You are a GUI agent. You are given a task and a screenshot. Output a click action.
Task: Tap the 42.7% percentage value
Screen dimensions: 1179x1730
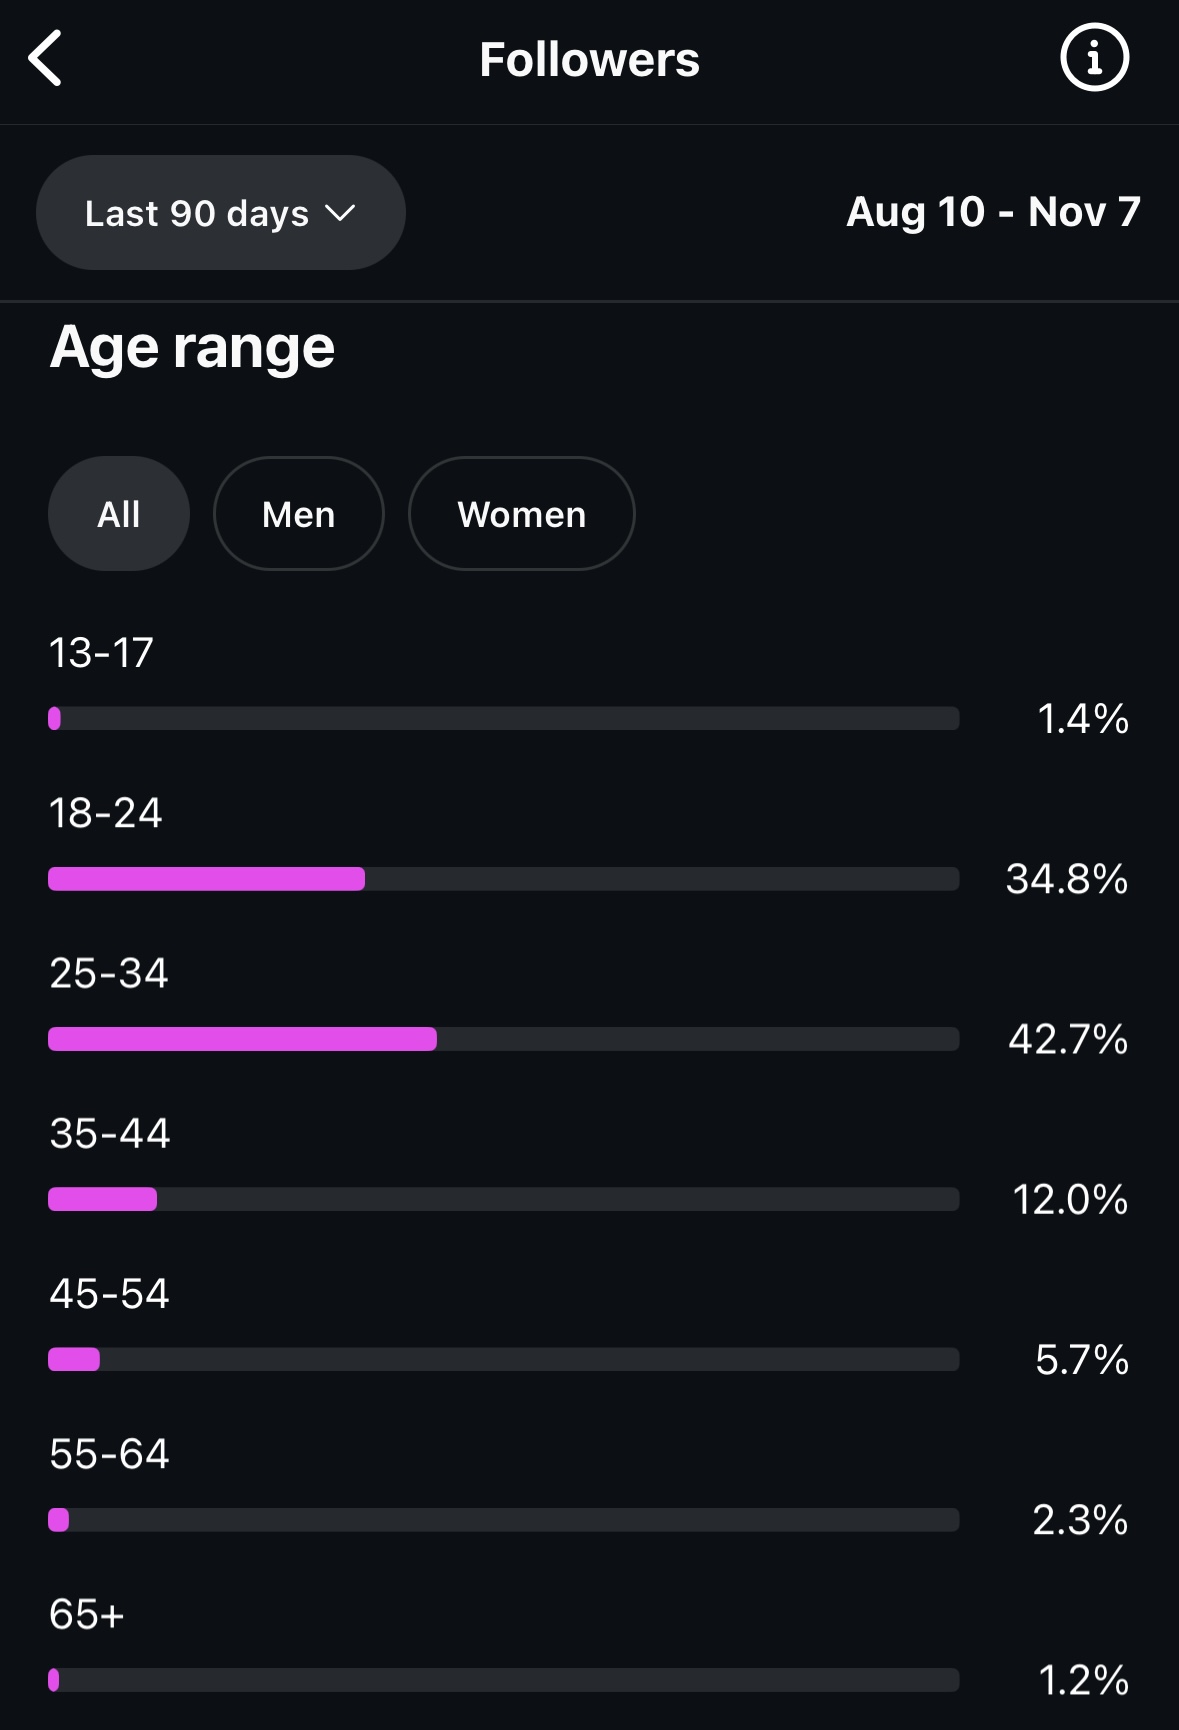point(1068,1039)
